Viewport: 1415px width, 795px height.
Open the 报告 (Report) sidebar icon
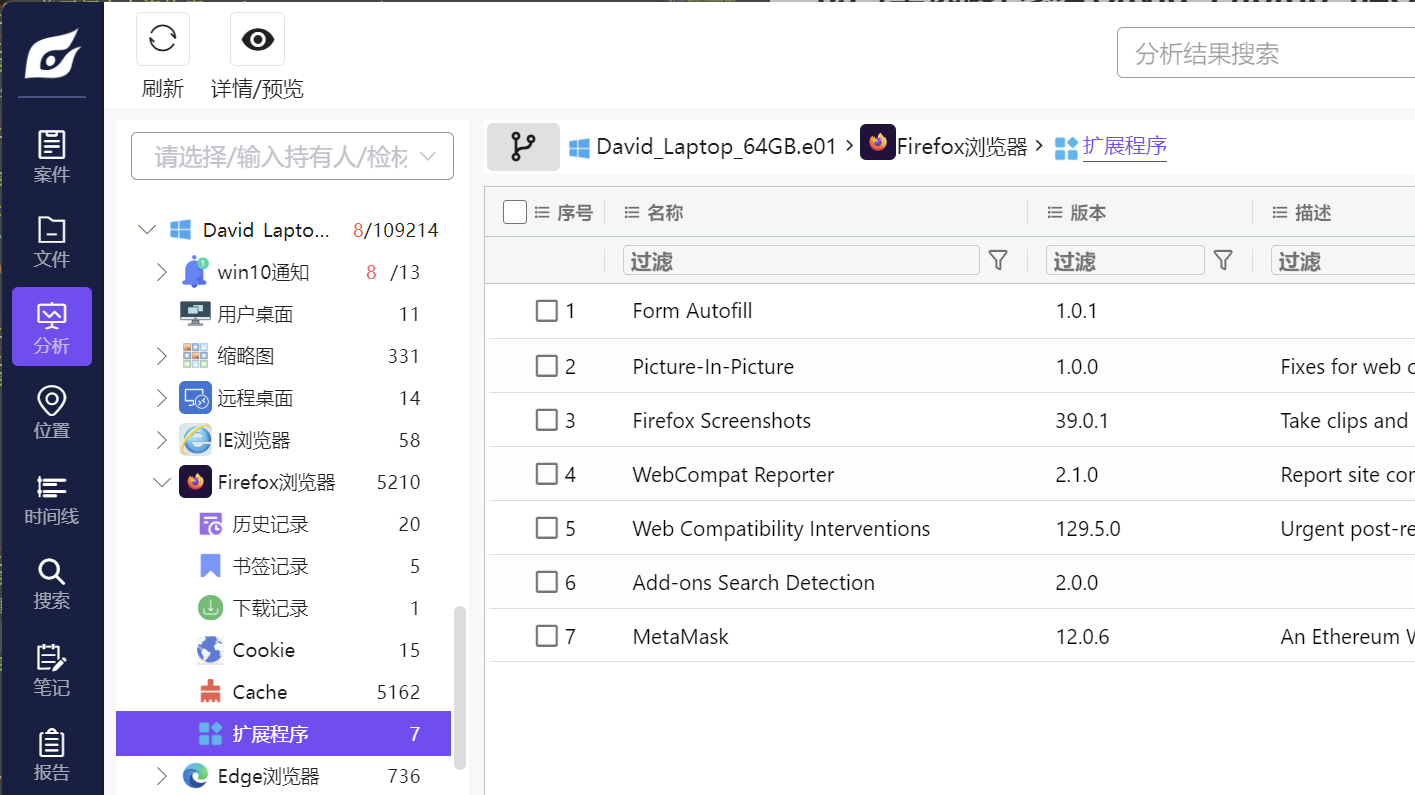click(x=52, y=755)
